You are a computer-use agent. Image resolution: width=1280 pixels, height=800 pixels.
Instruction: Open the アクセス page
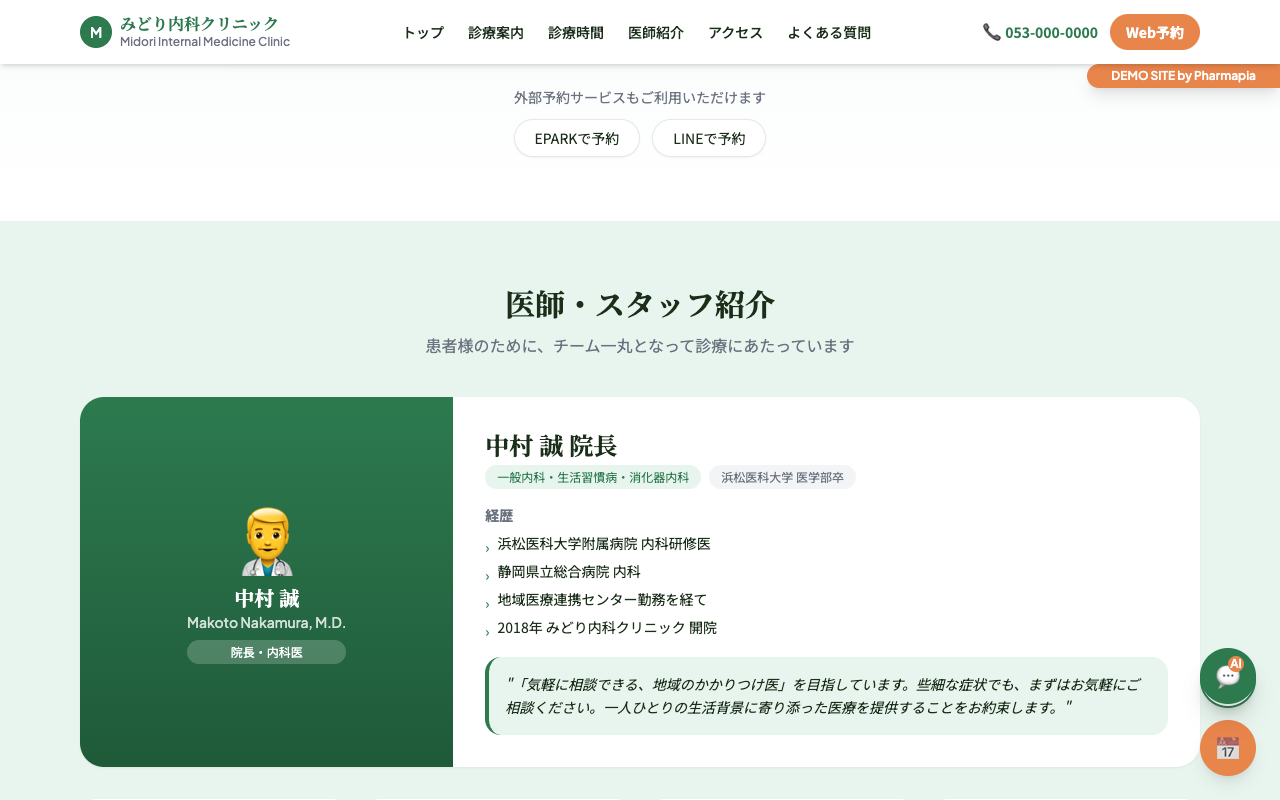tap(734, 32)
